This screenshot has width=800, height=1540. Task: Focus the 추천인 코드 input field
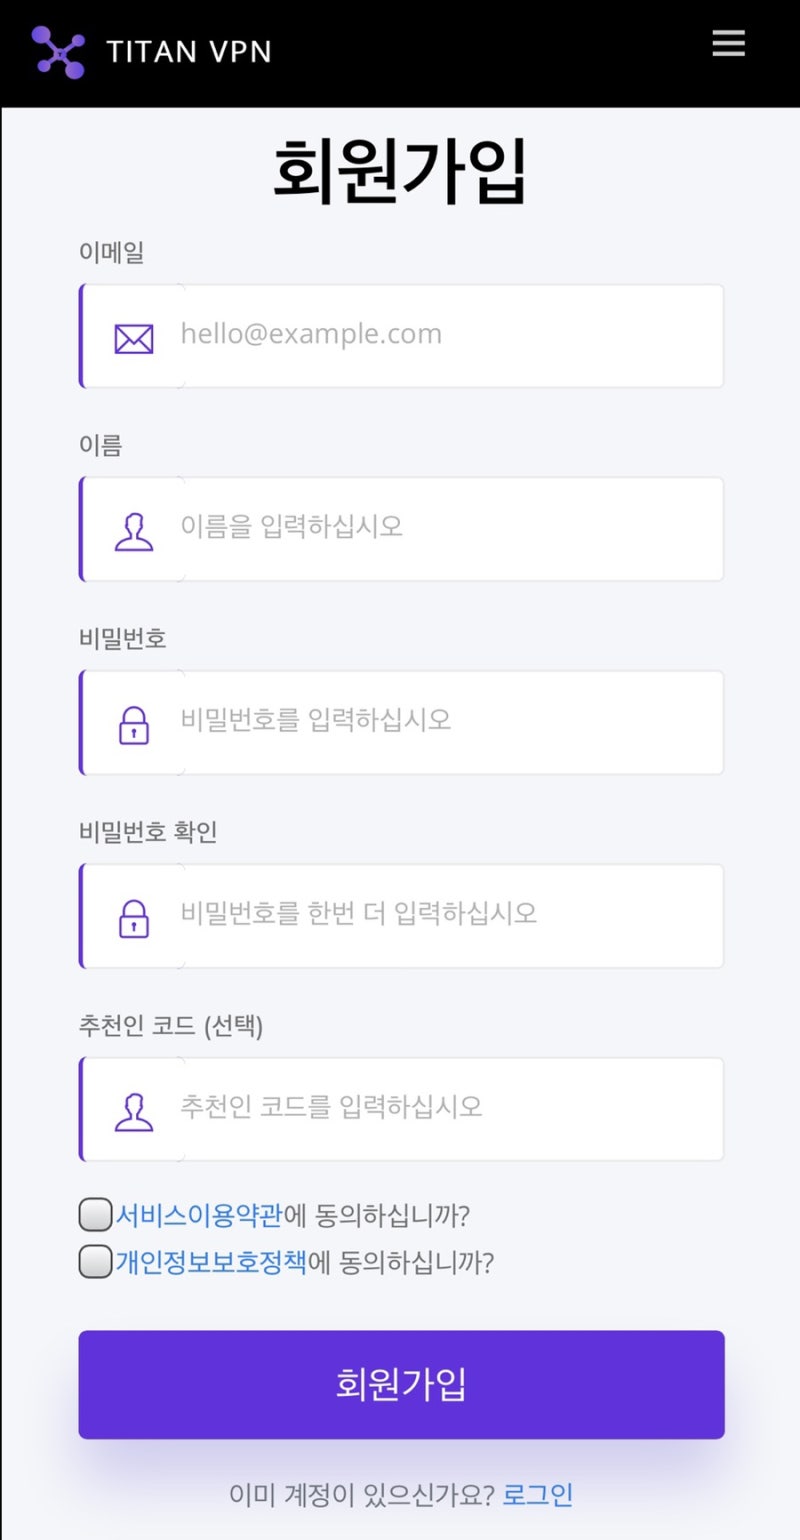tap(450, 1108)
